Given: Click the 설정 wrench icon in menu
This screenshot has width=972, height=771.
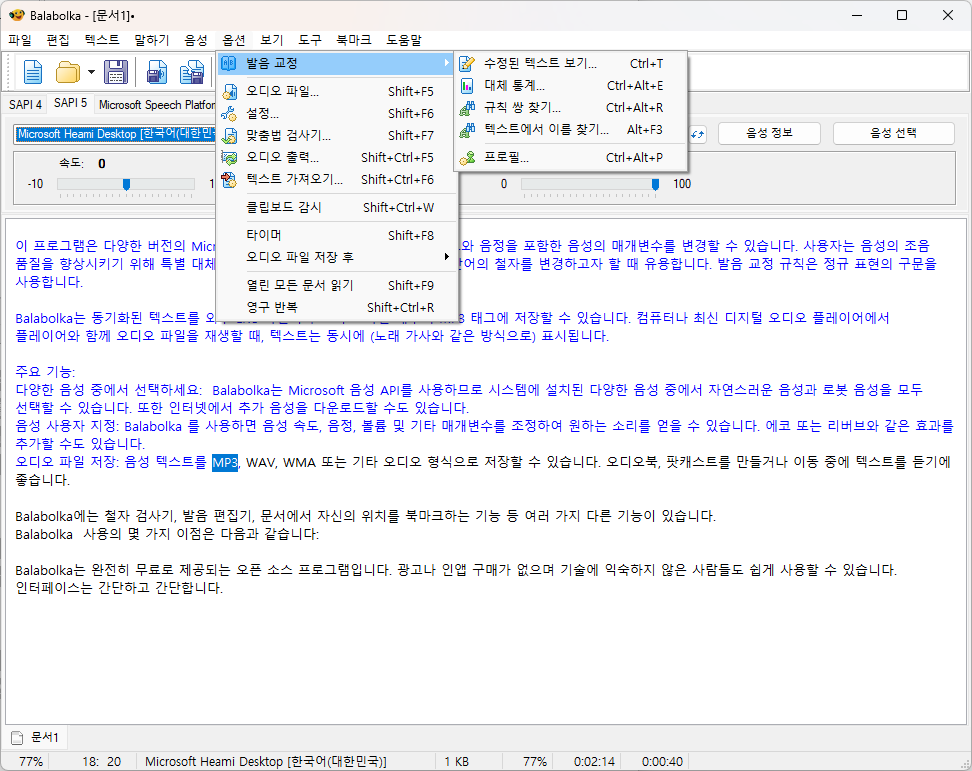Looking at the screenshot, I should 229,113.
